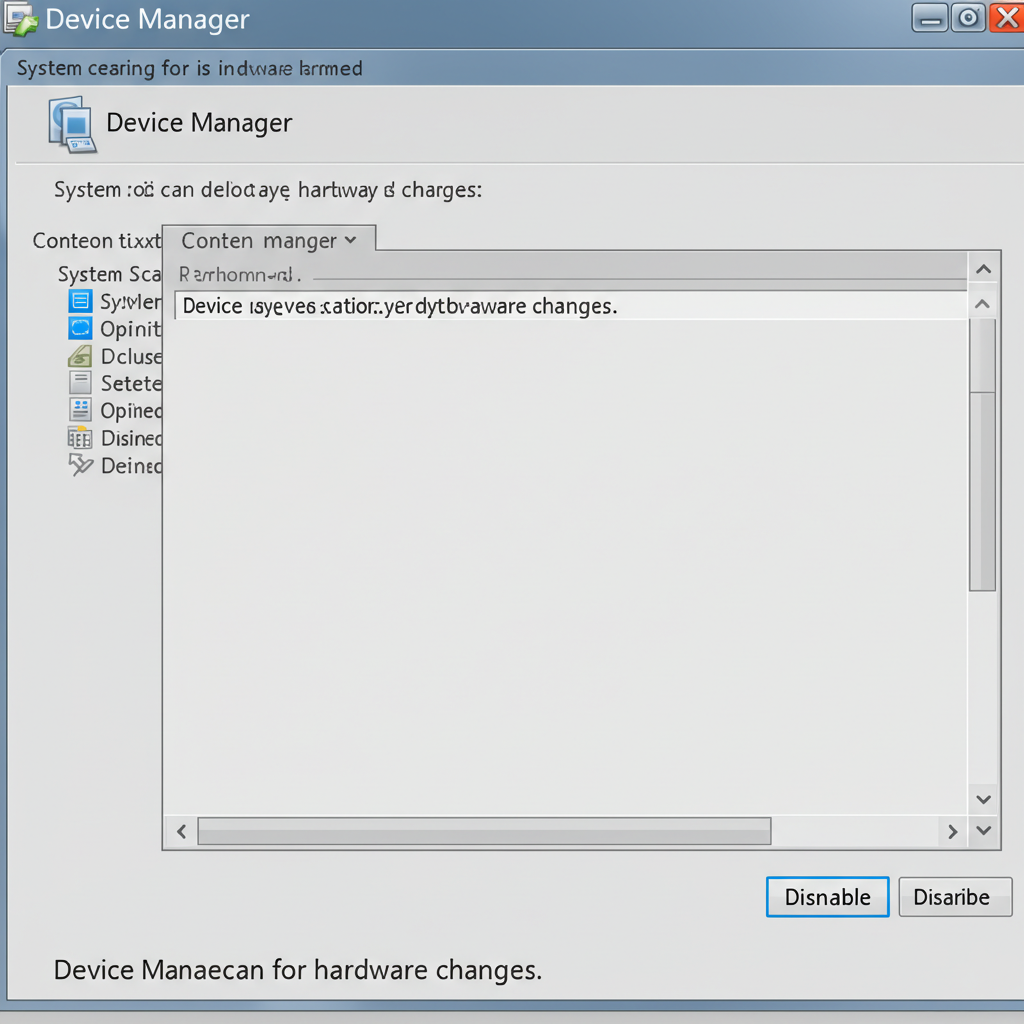The image size is (1024, 1024).
Task: Click the bottom-right corner down arrow
Action: tap(984, 831)
